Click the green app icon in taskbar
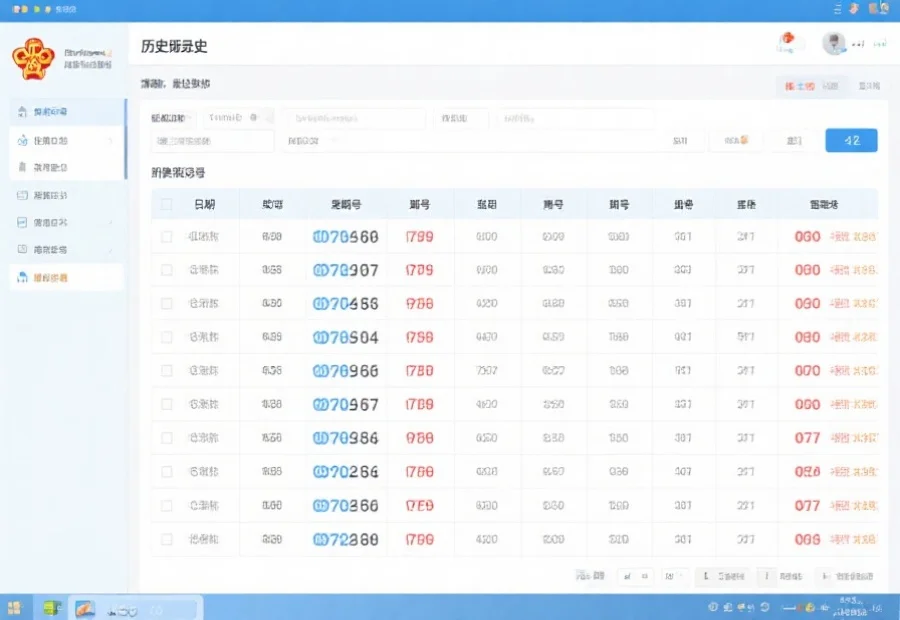Viewport: 900px width, 620px height. tap(50, 607)
